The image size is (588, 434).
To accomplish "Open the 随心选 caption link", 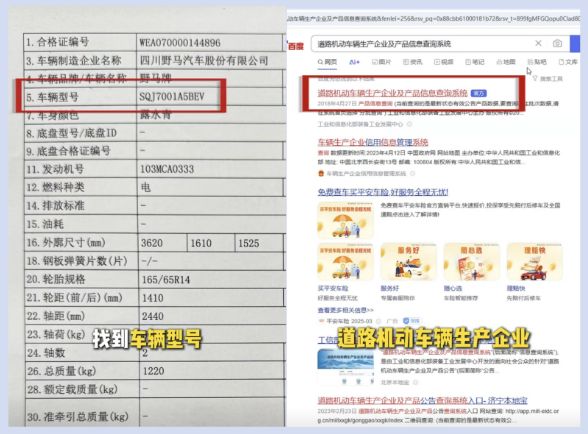I will 453,288.
